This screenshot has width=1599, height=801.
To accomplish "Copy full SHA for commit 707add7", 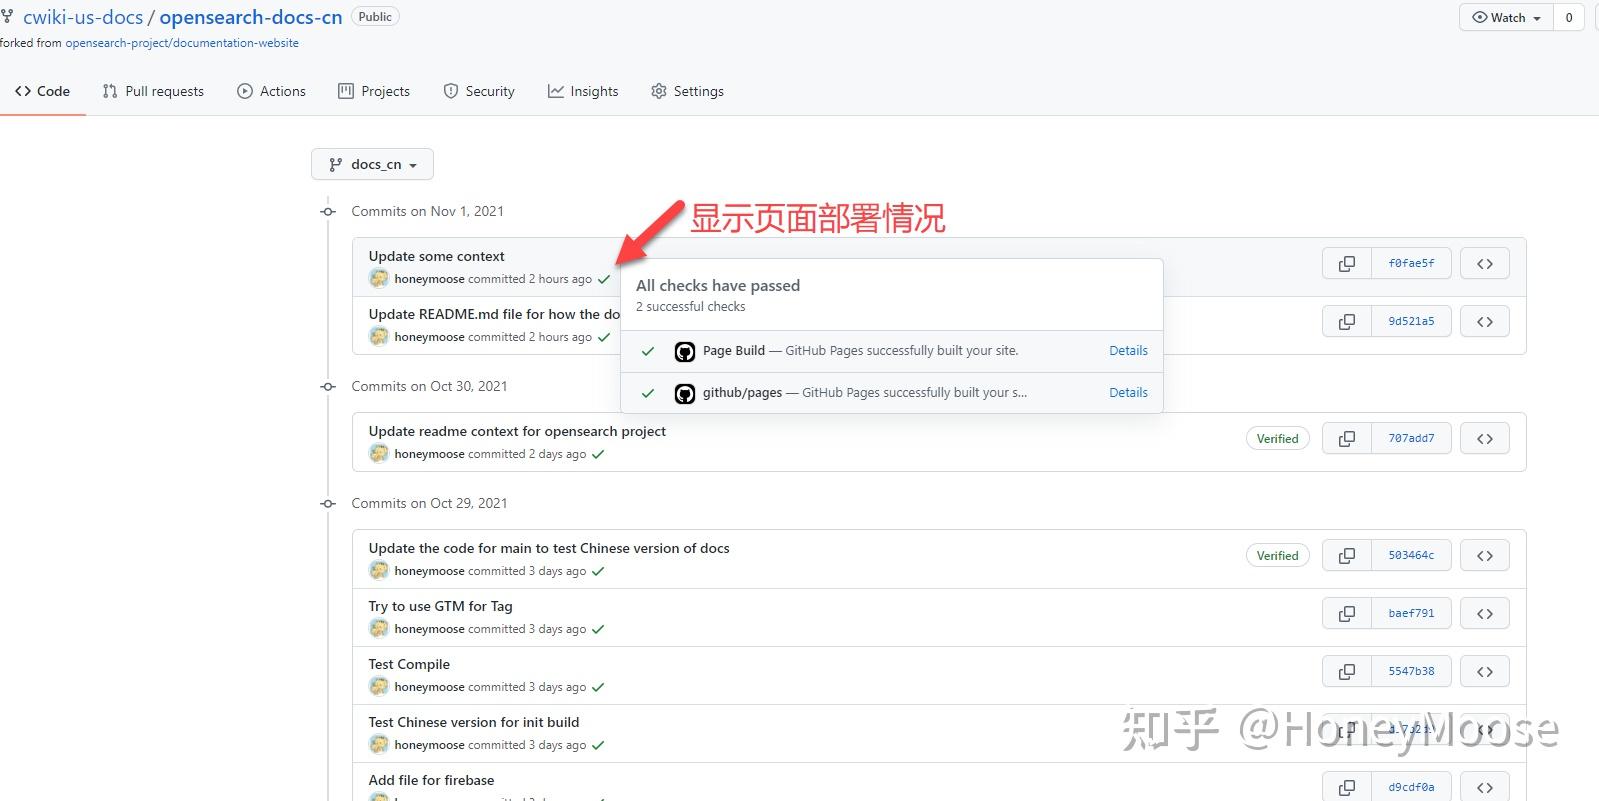I will [x=1347, y=439].
